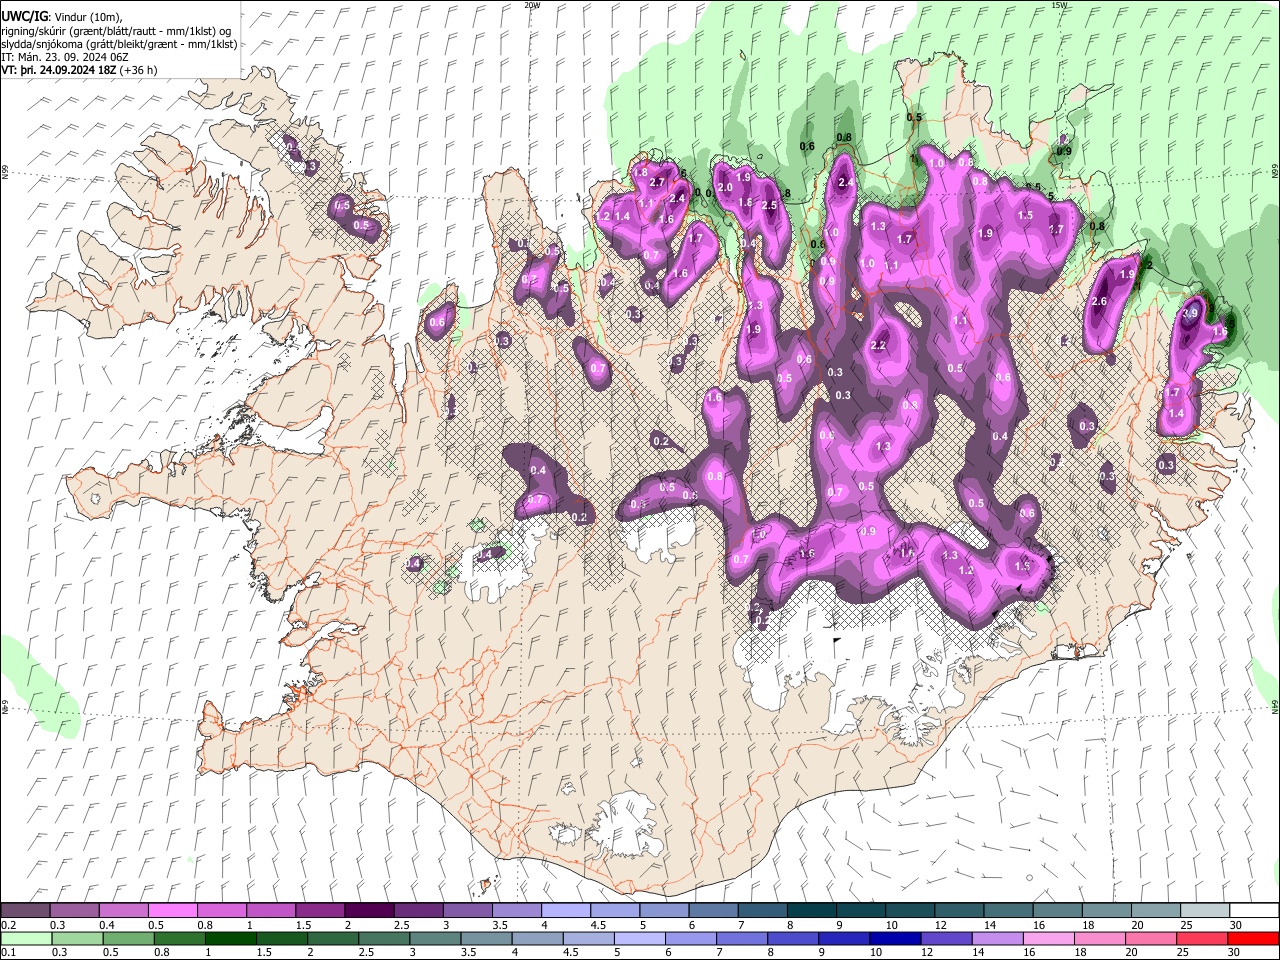
Task: Click the 0.3–0.4 swatch in the upper legend row
Action: pyautogui.click(x=74, y=910)
